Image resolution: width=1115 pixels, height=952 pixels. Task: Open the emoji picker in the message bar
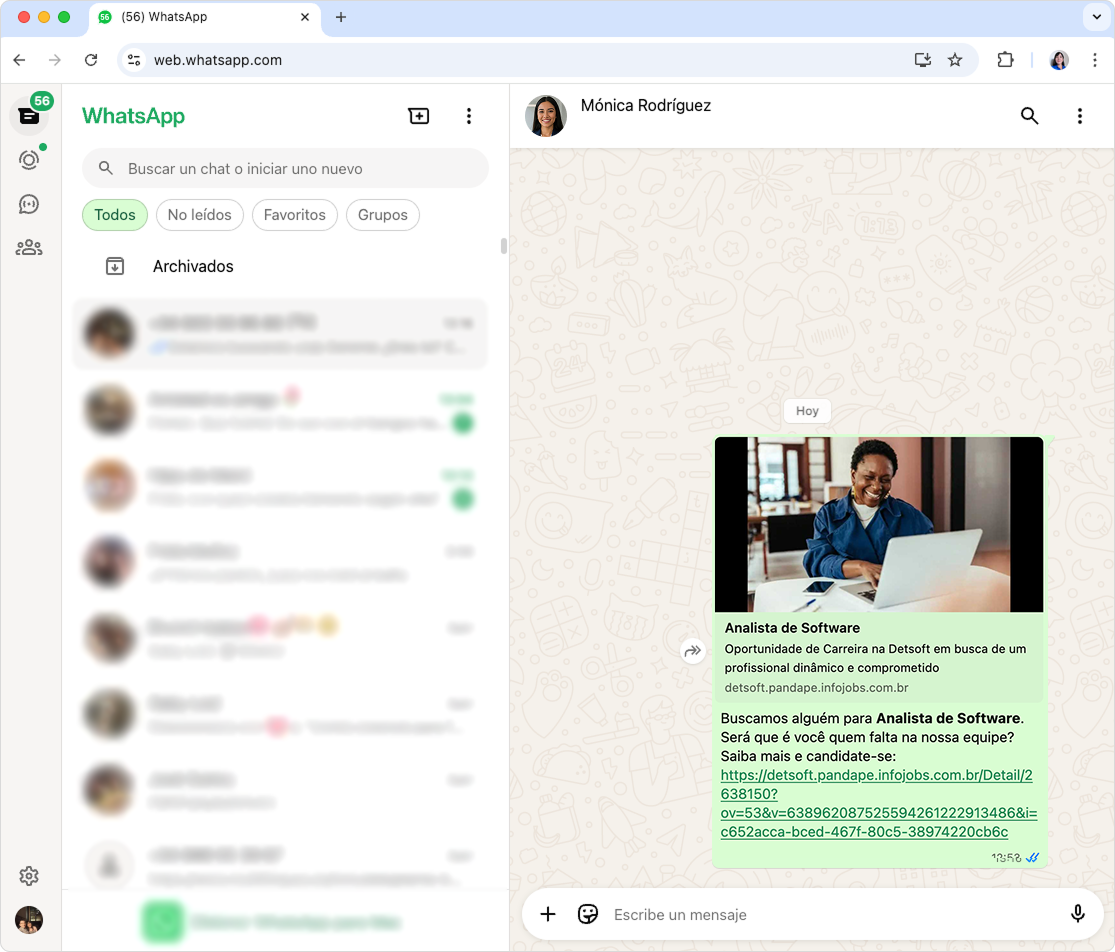pos(588,914)
